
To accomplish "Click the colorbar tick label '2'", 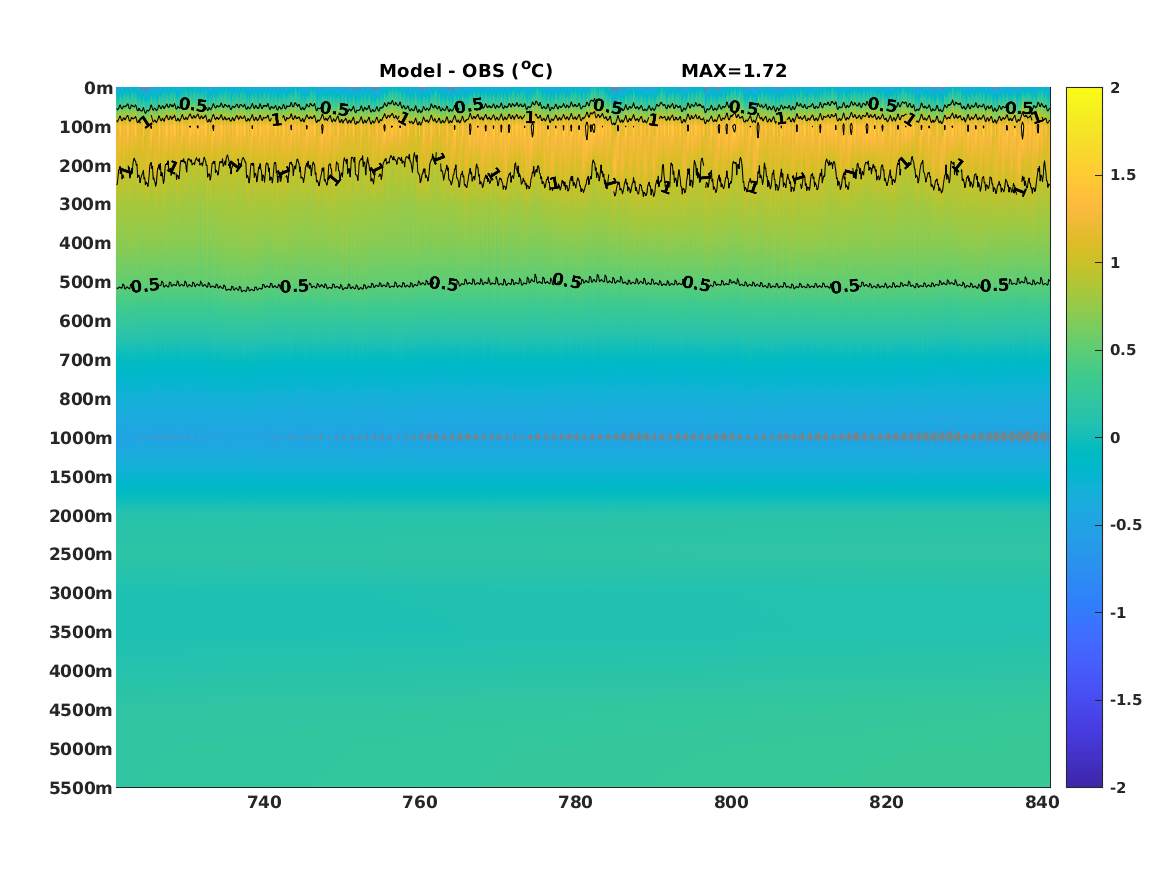I will point(1115,88).
